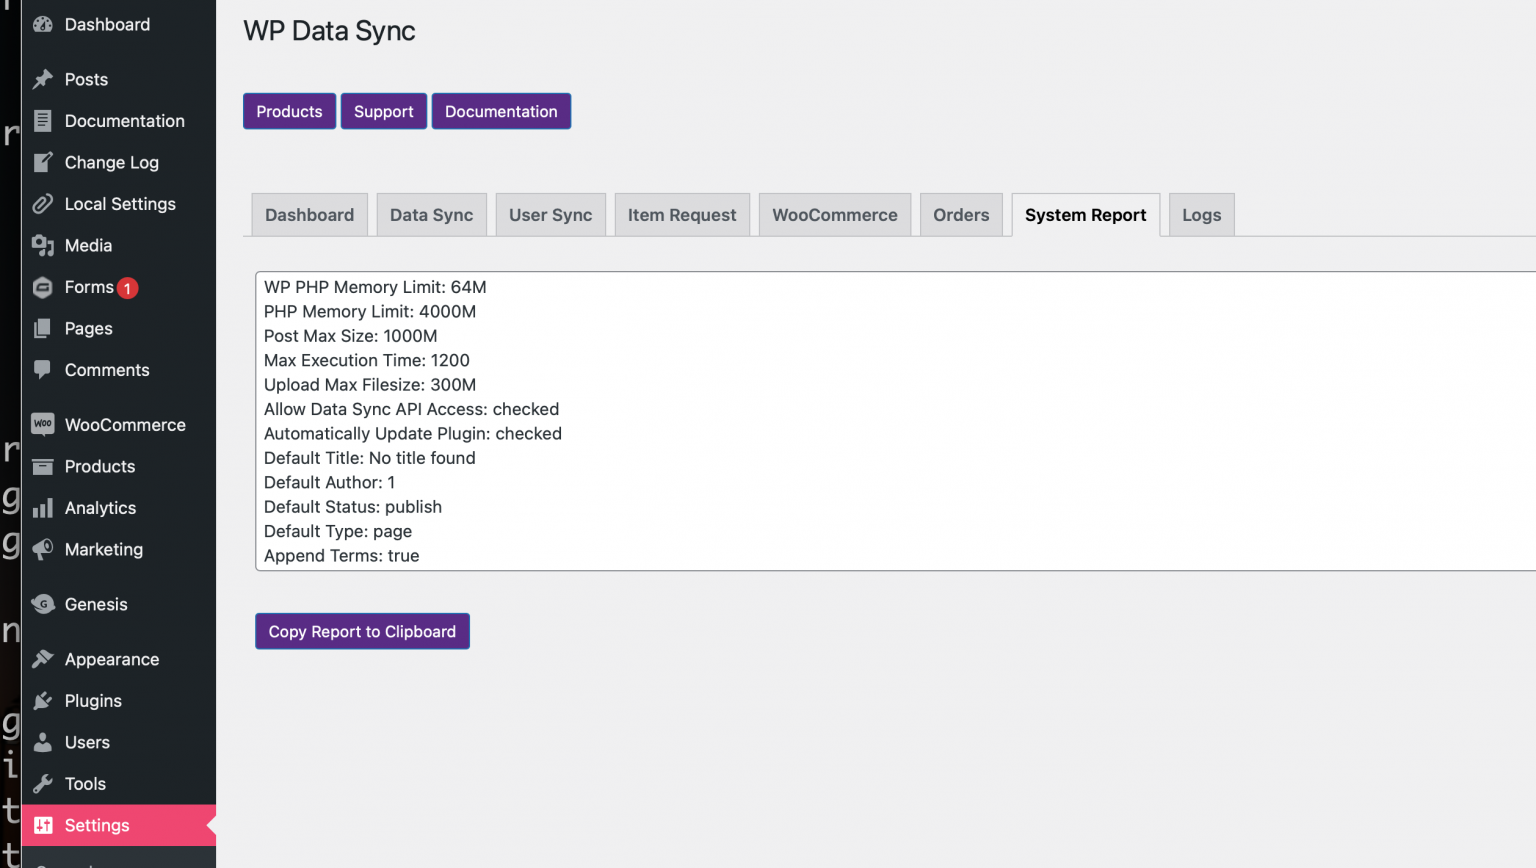Select the Item Request tab
Viewport: 1536px width, 868px height.
682,214
